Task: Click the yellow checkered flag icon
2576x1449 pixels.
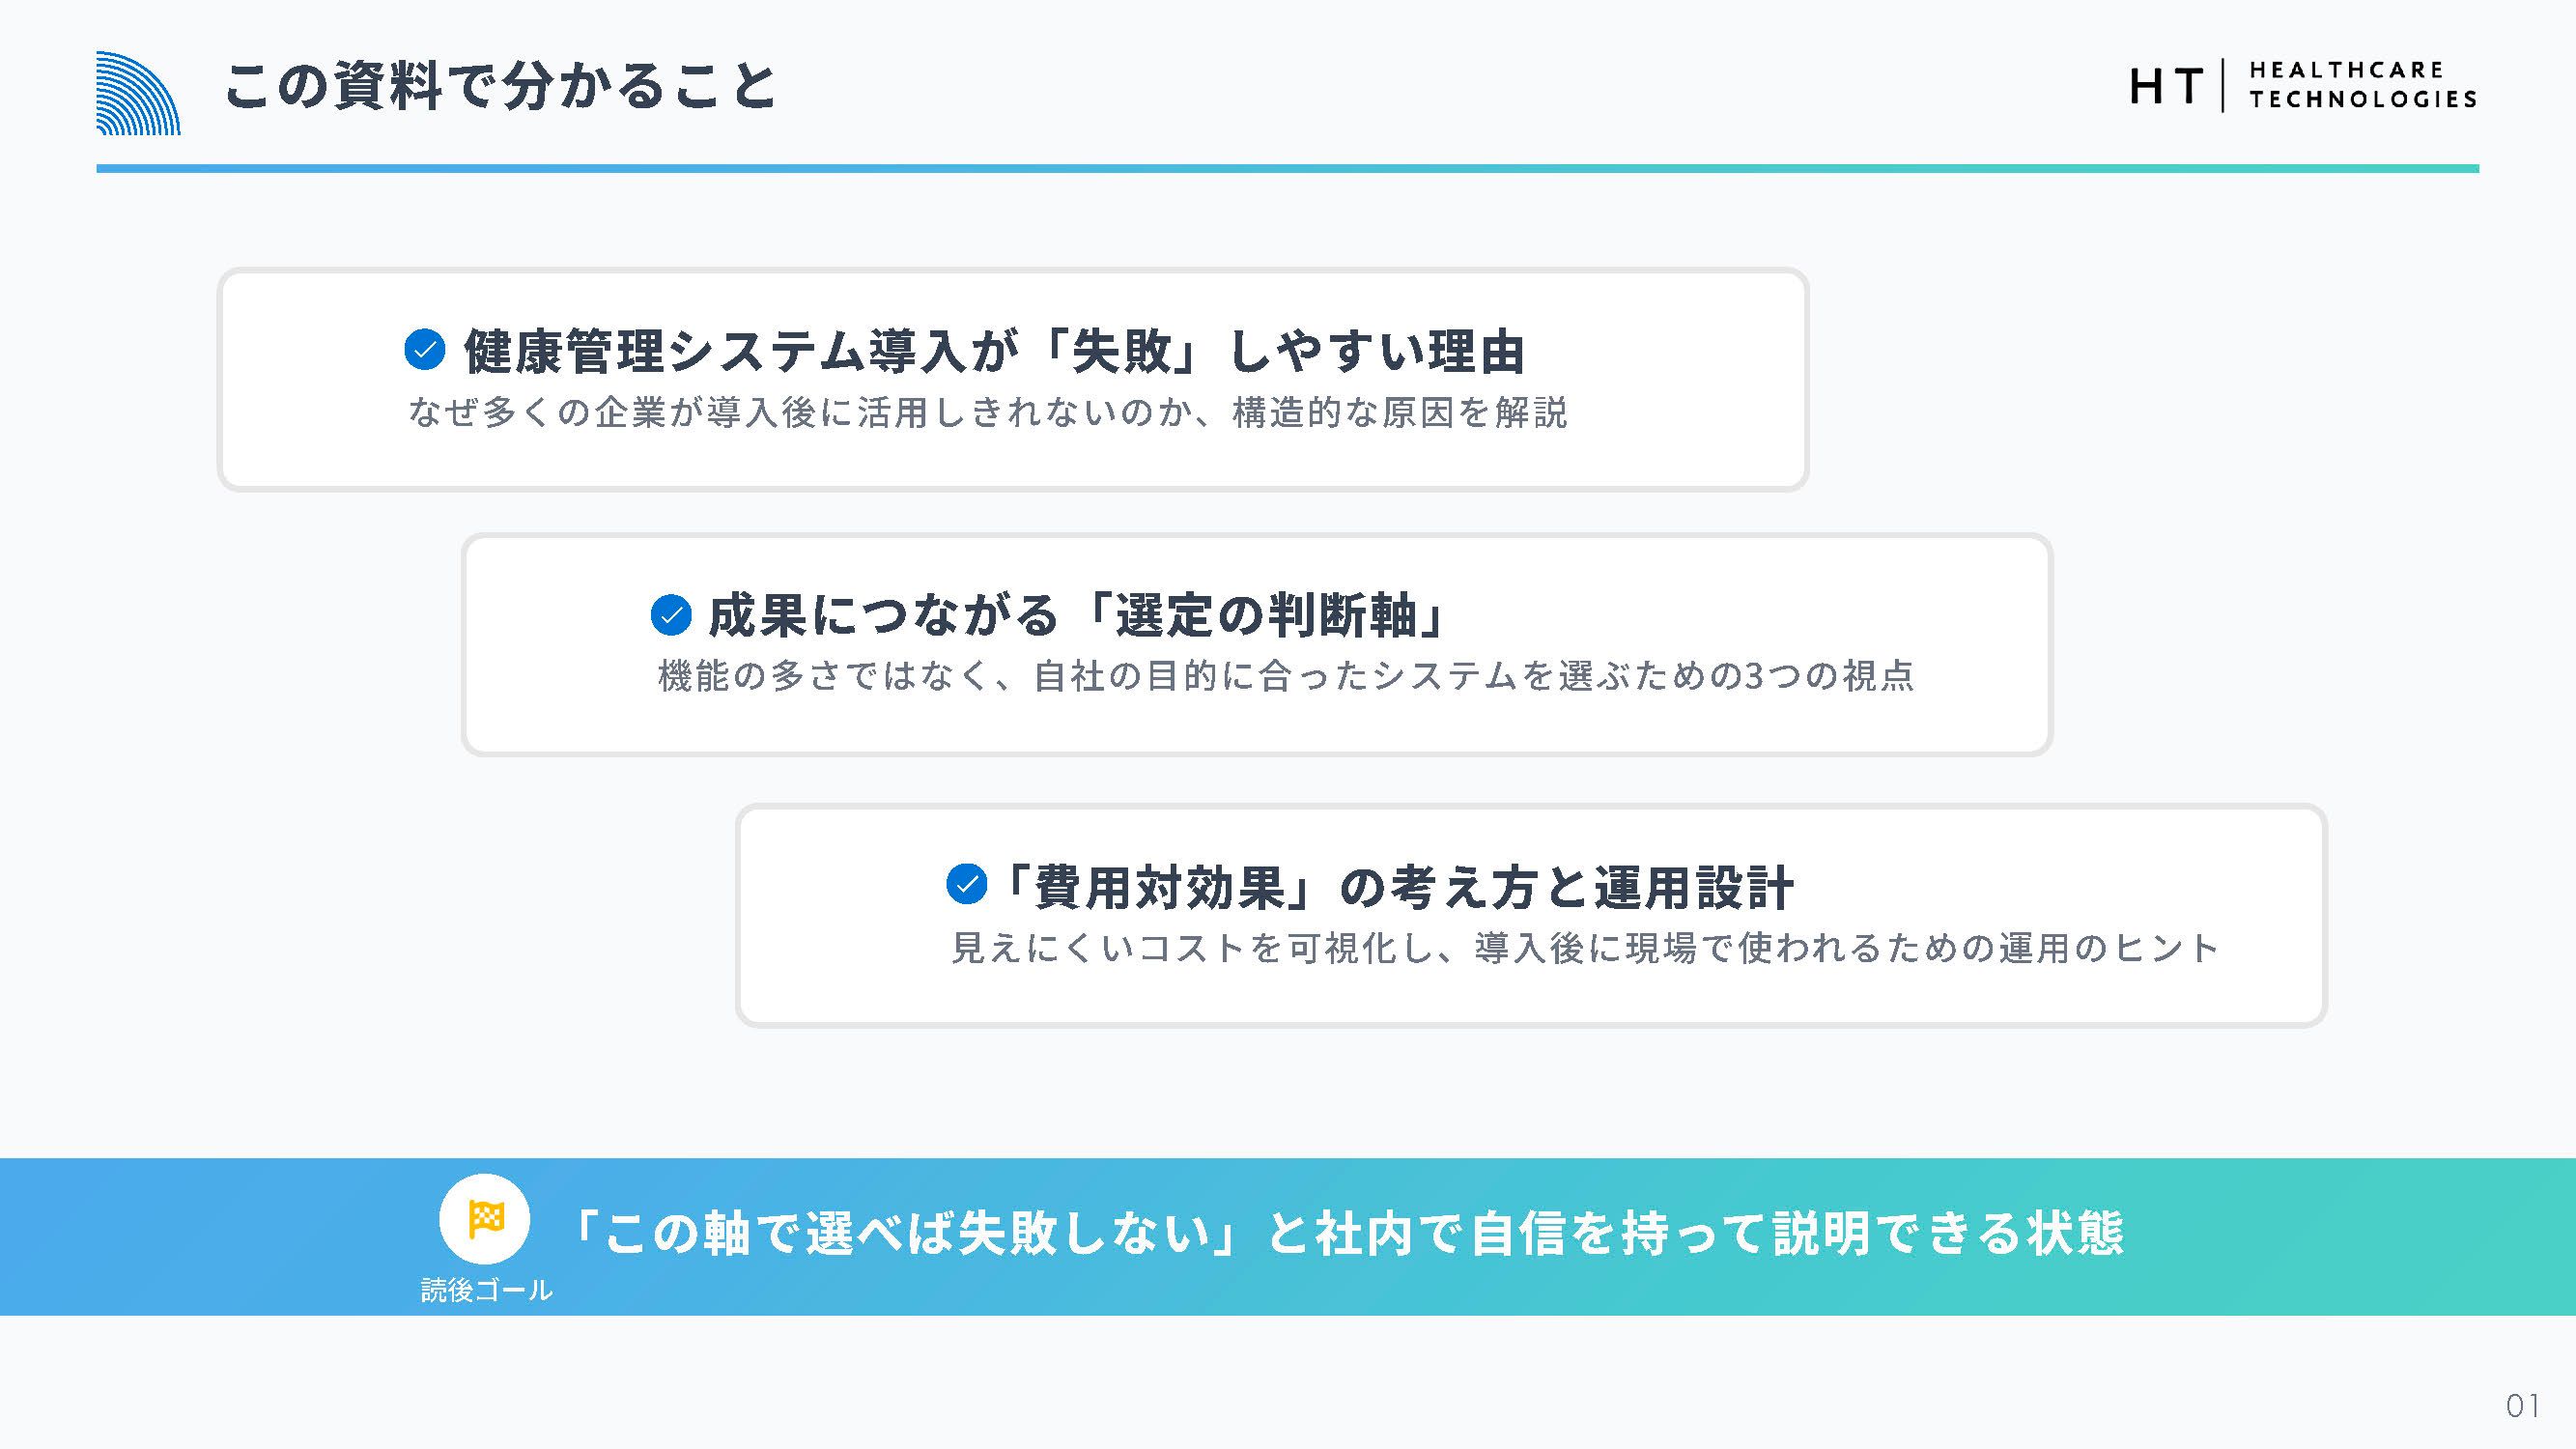Action: pyautogui.click(x=485, y=1218)
